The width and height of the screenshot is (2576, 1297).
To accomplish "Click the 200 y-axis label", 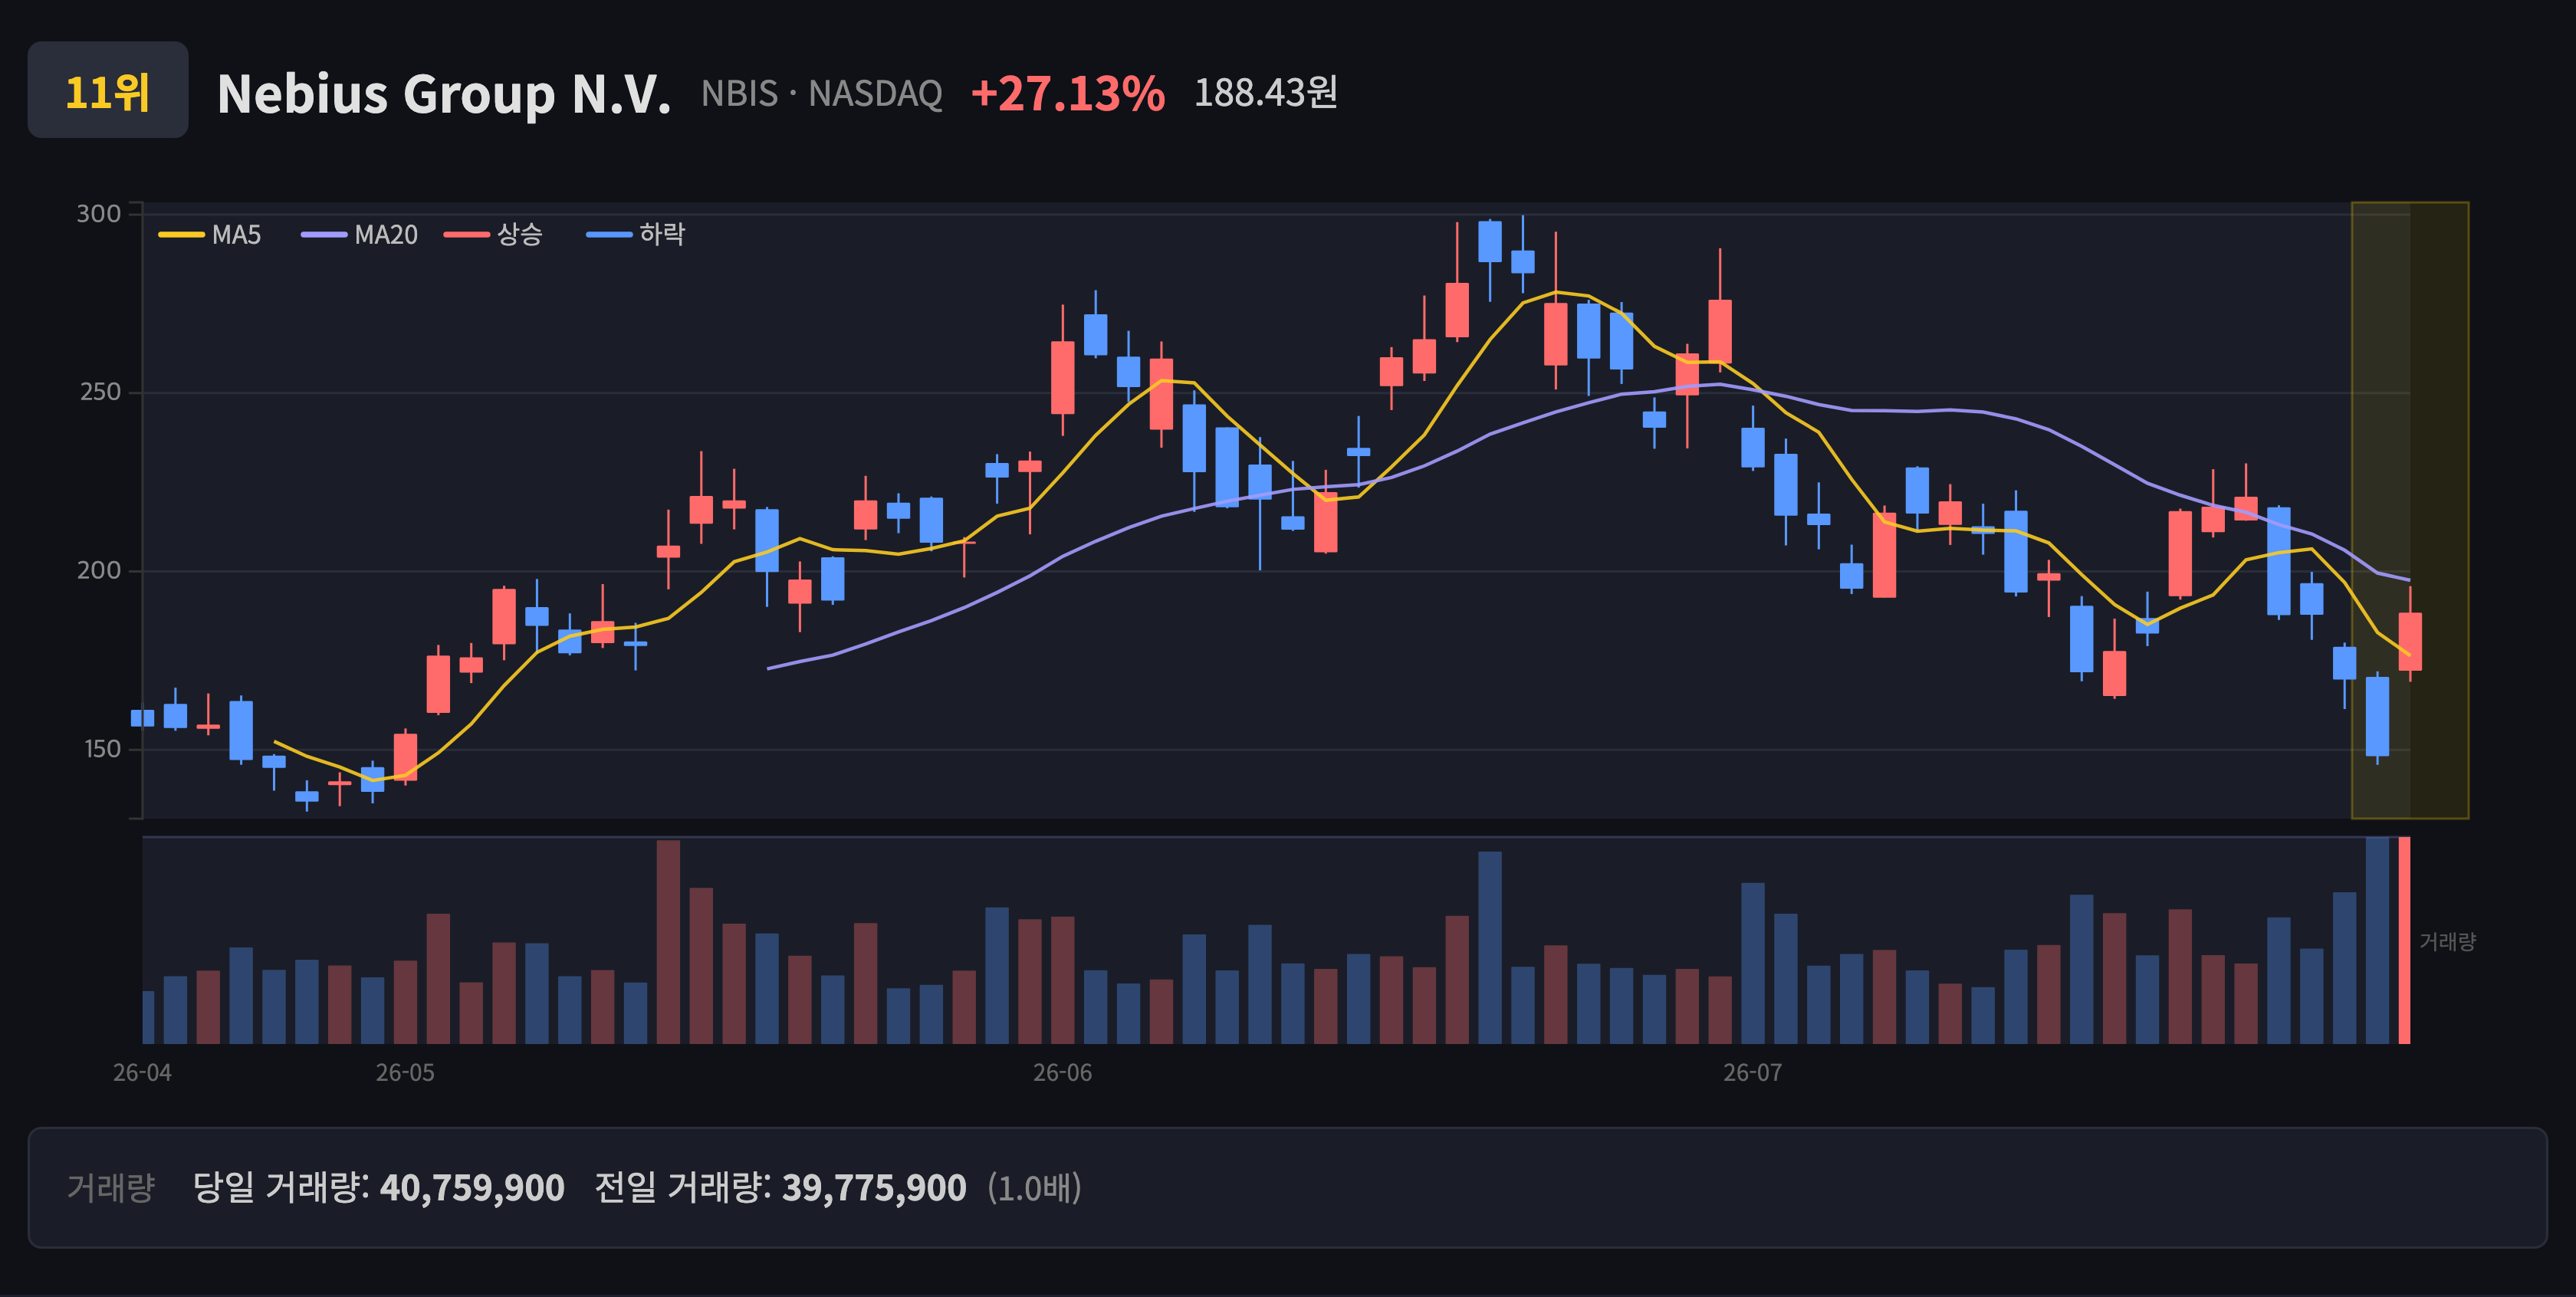I will tap(99, 570).
